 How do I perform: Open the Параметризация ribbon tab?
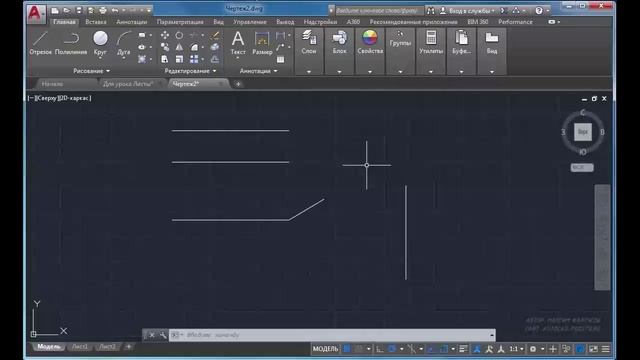coord(180,22)
